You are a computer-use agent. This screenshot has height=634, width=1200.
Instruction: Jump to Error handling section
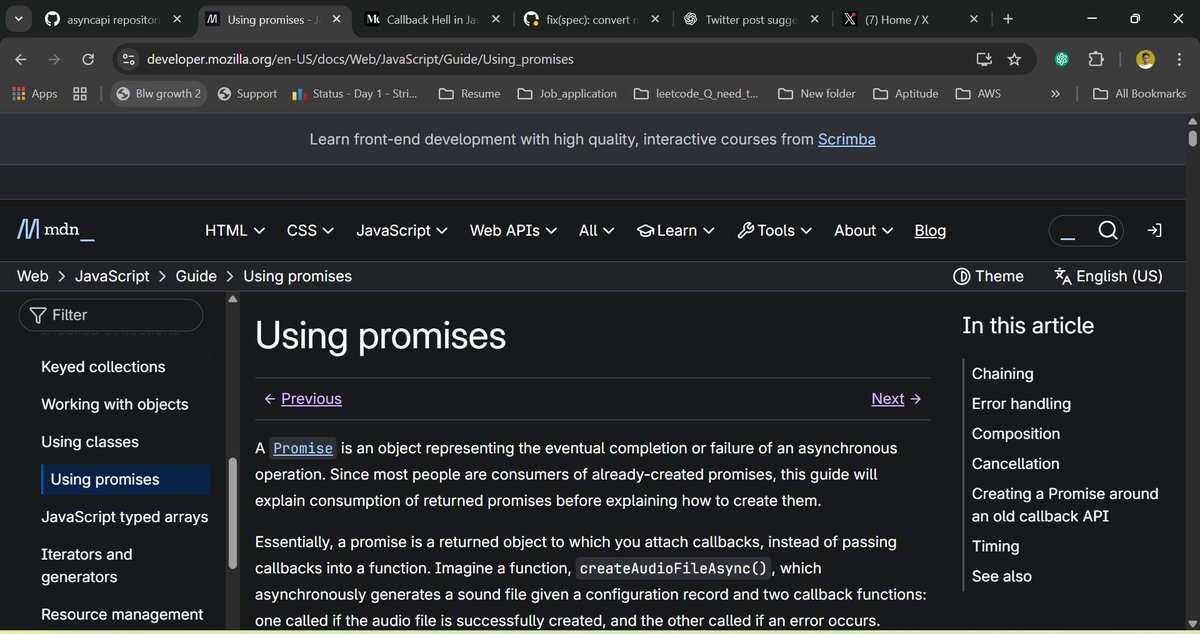1021,404
